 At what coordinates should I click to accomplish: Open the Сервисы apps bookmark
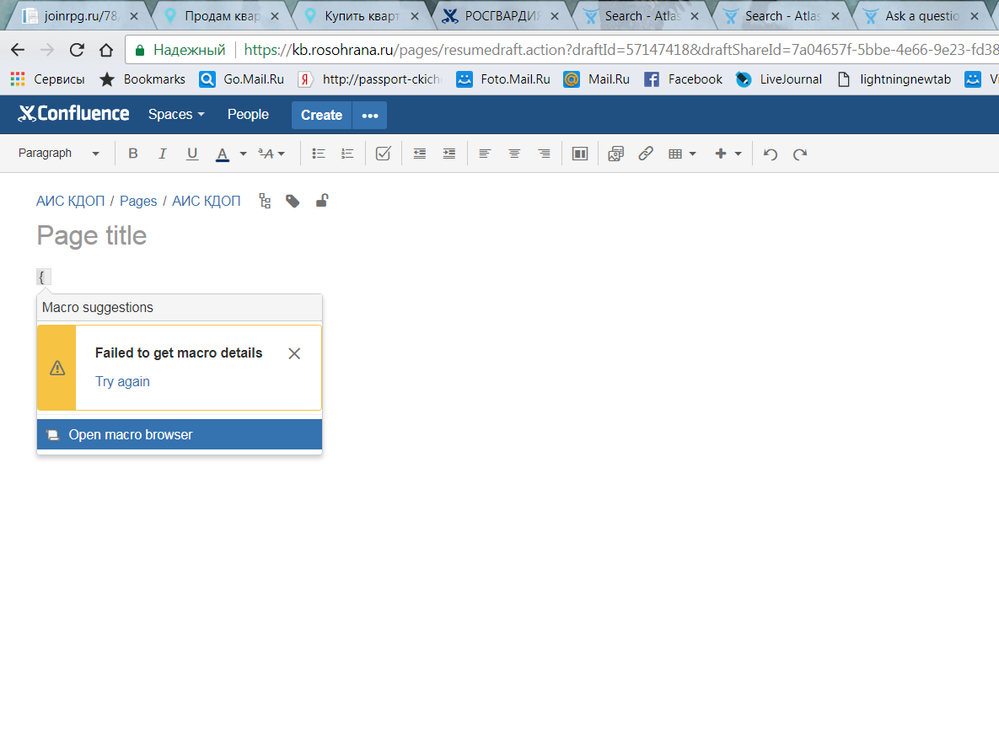(48, 79)
